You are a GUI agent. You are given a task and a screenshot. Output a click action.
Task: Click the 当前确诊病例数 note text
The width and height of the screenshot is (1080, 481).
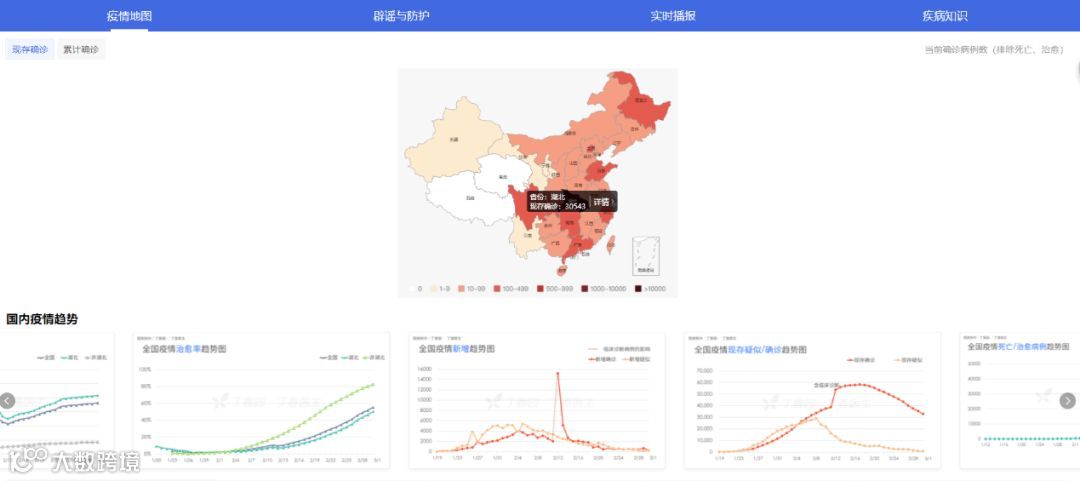pyautogui.click(x=994, y=50)
